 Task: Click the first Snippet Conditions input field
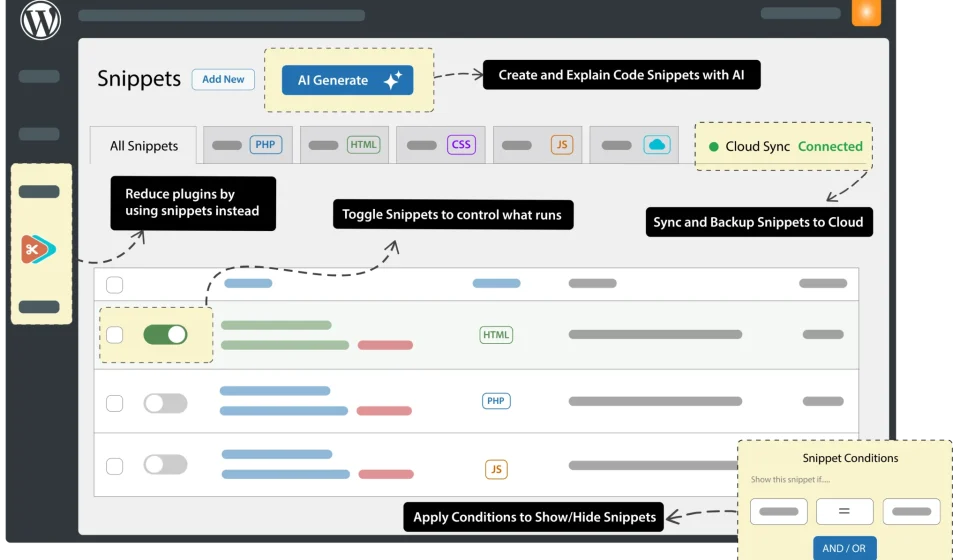point(778,511)
